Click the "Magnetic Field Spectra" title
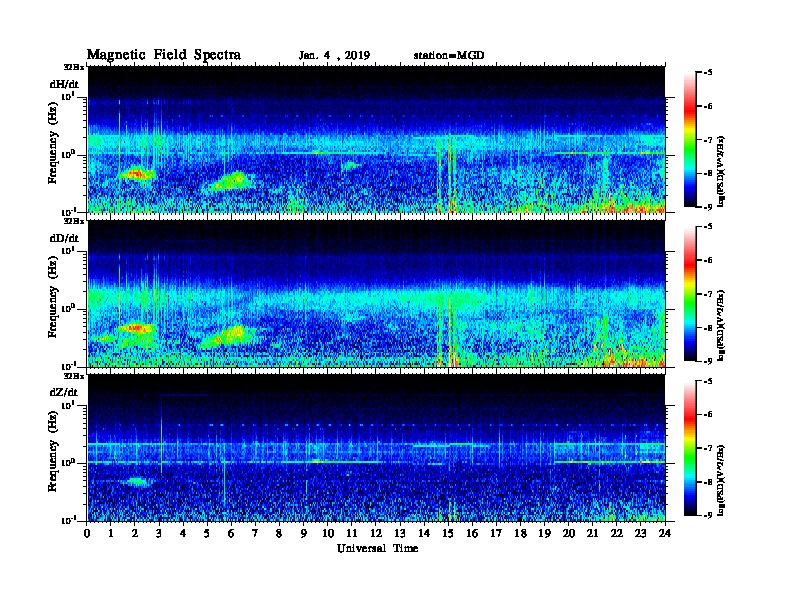The width and height of the screenshot is (792, 612). click(164, 55)
